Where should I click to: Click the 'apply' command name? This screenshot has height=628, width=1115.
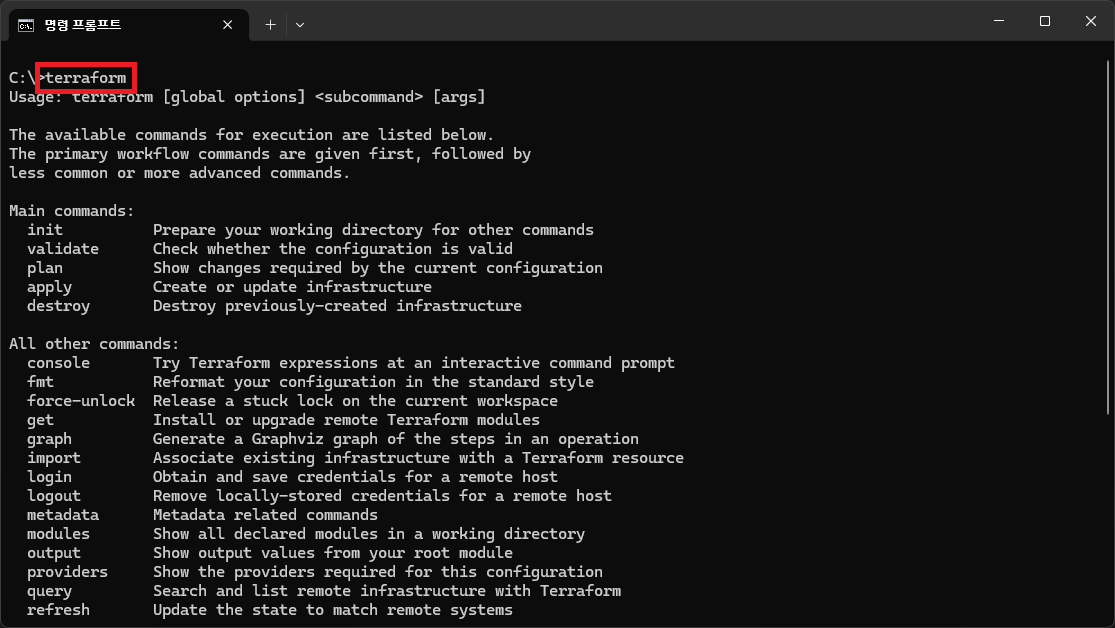49,287
